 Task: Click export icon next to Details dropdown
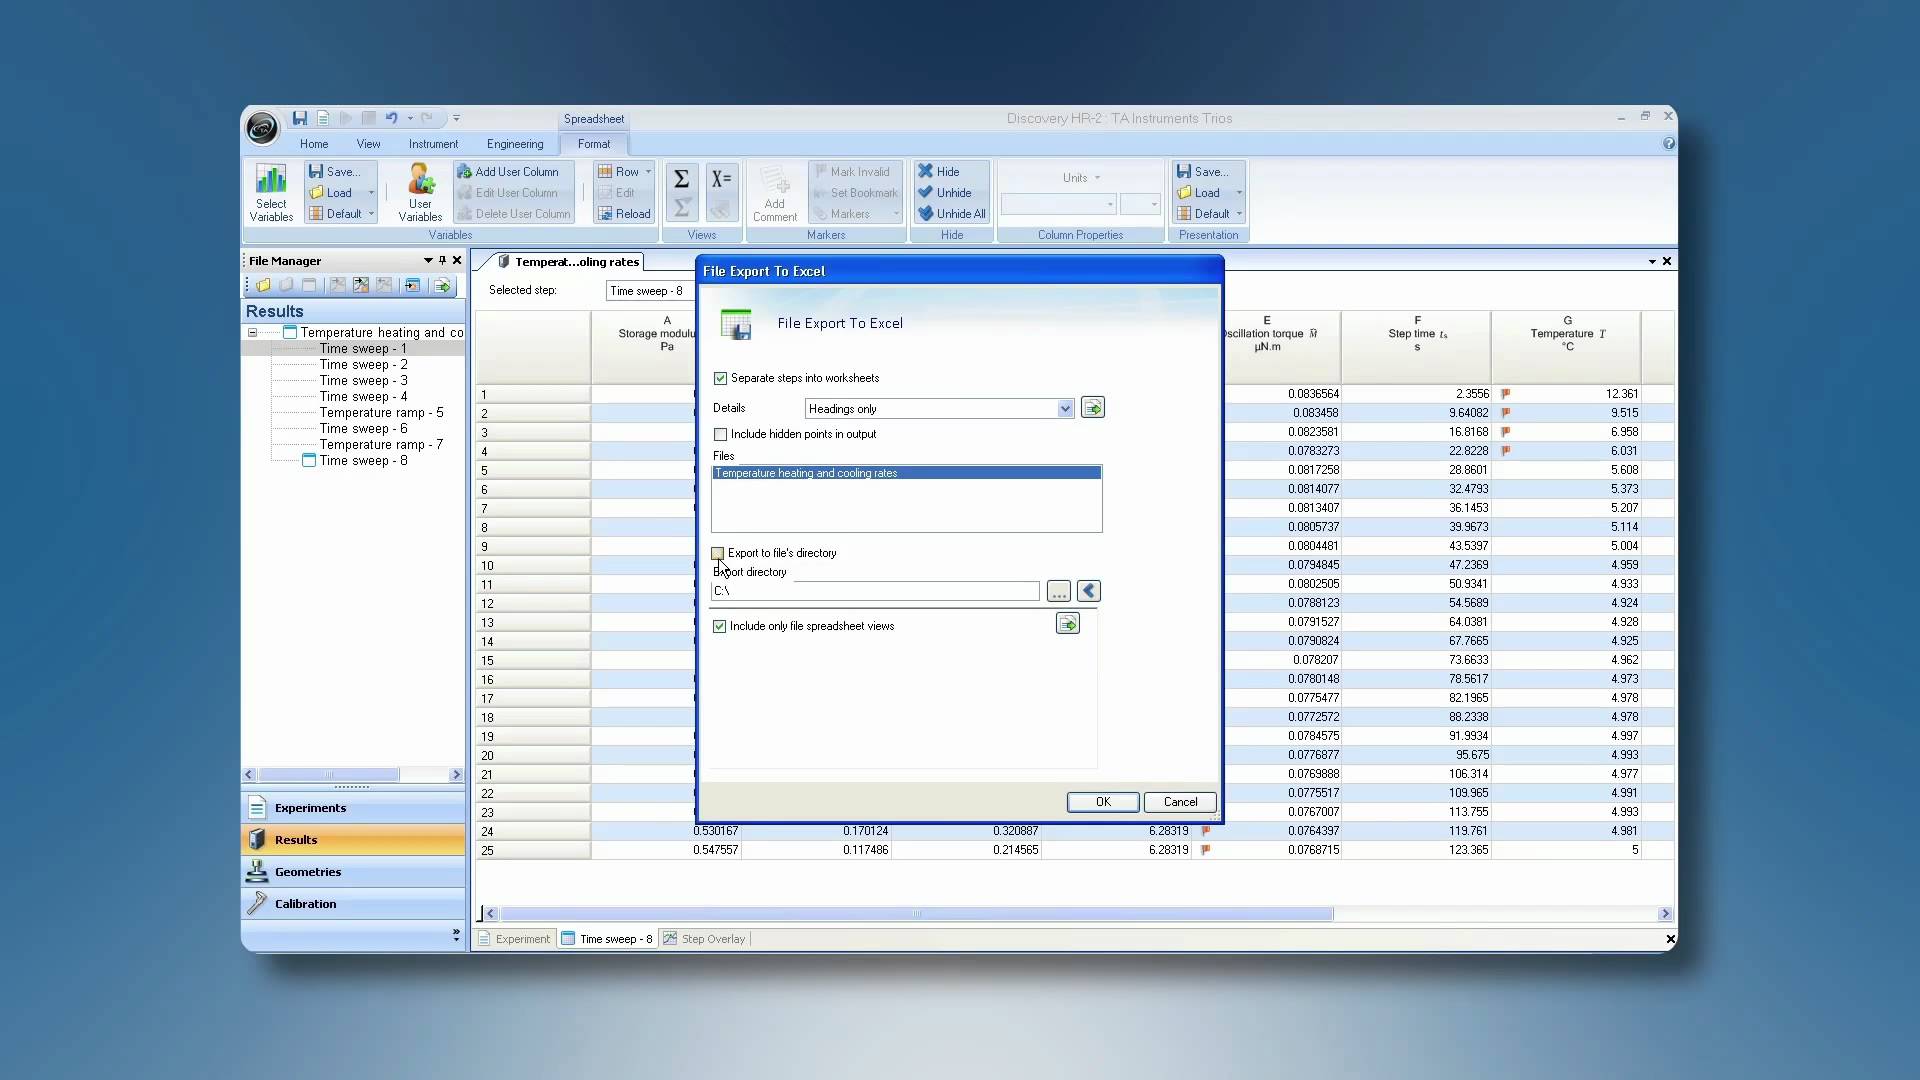coord(1092,408)
